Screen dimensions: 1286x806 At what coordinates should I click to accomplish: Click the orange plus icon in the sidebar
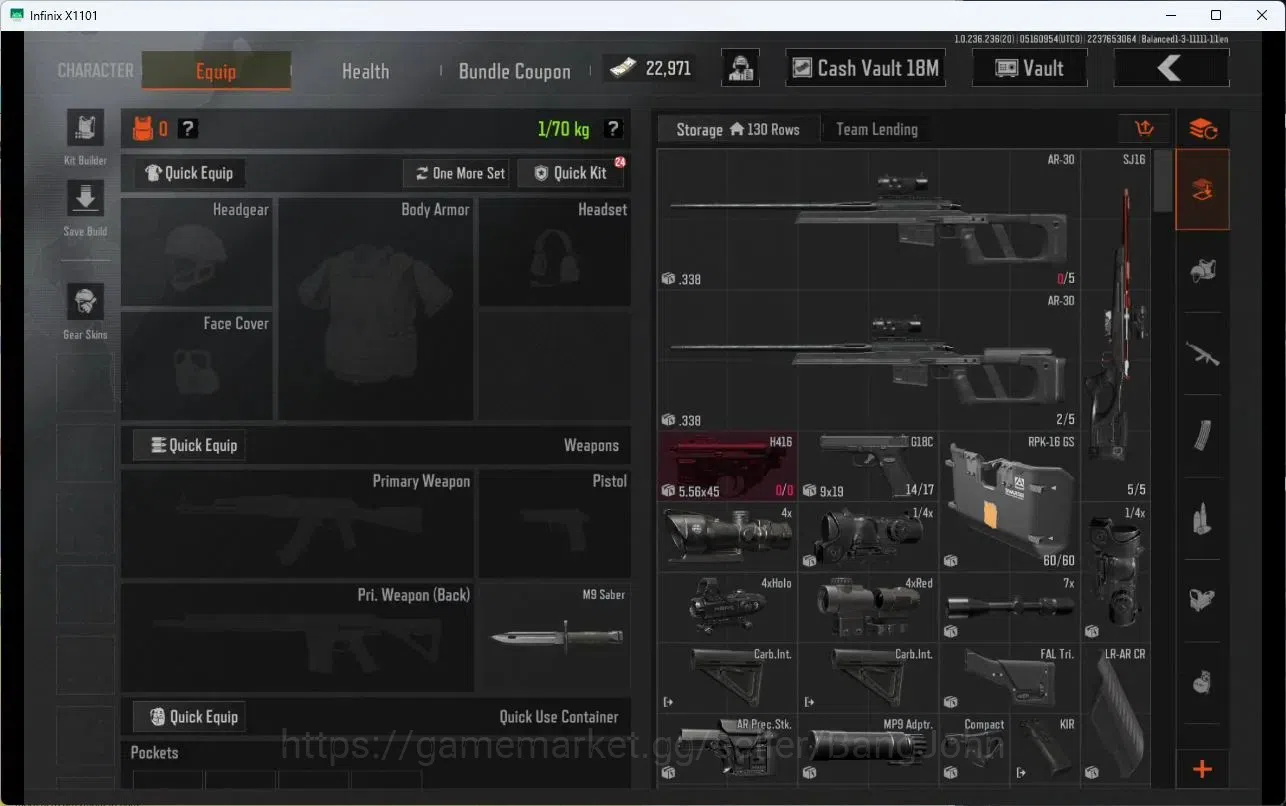[x=1202, y=769]
